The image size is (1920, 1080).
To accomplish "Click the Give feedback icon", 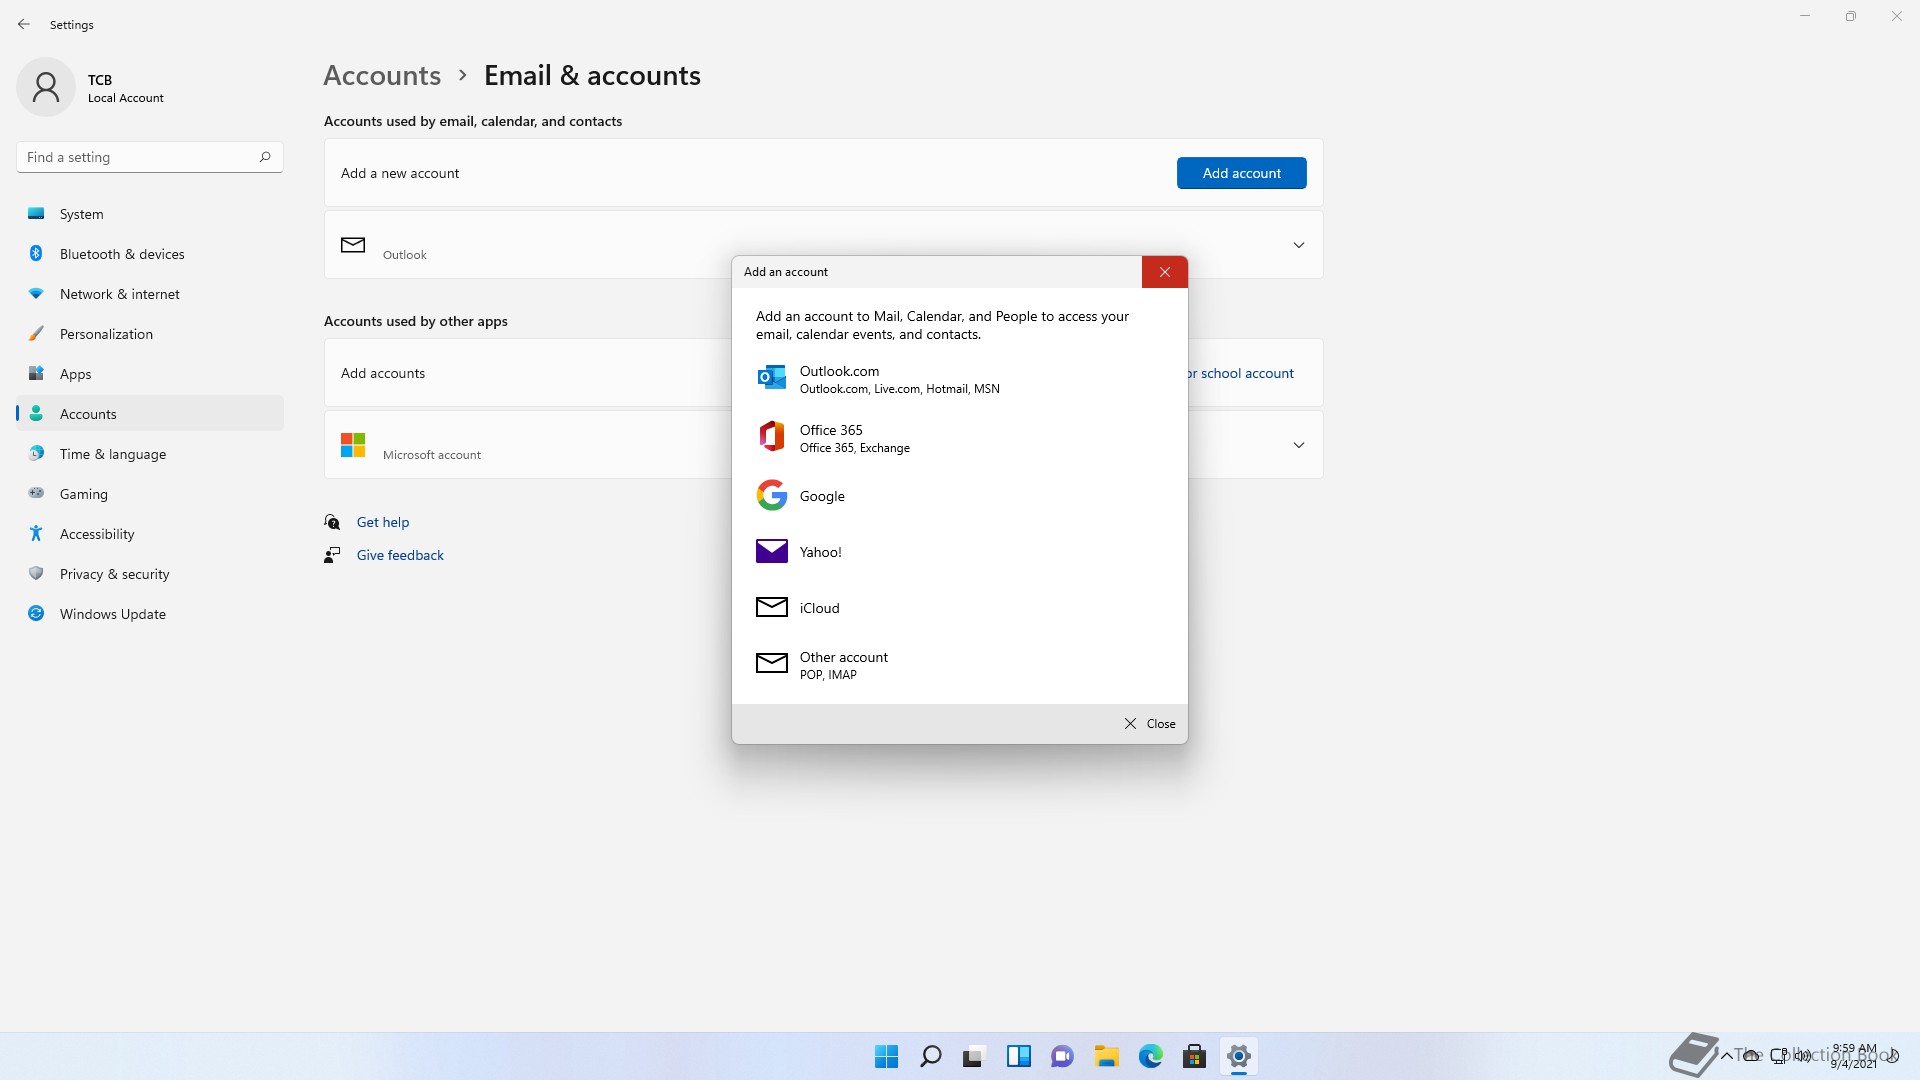I will coord(332,555).
